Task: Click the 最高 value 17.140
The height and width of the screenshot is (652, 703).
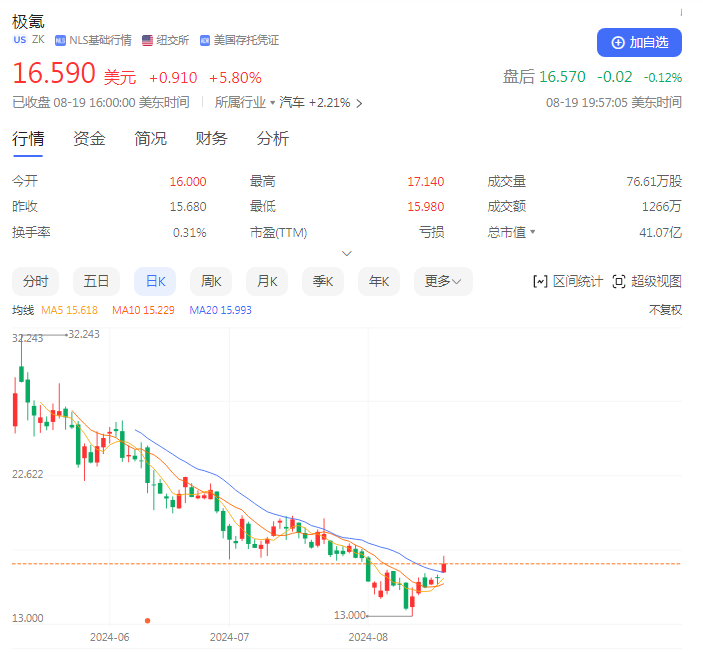Action: tap(425, 182)
